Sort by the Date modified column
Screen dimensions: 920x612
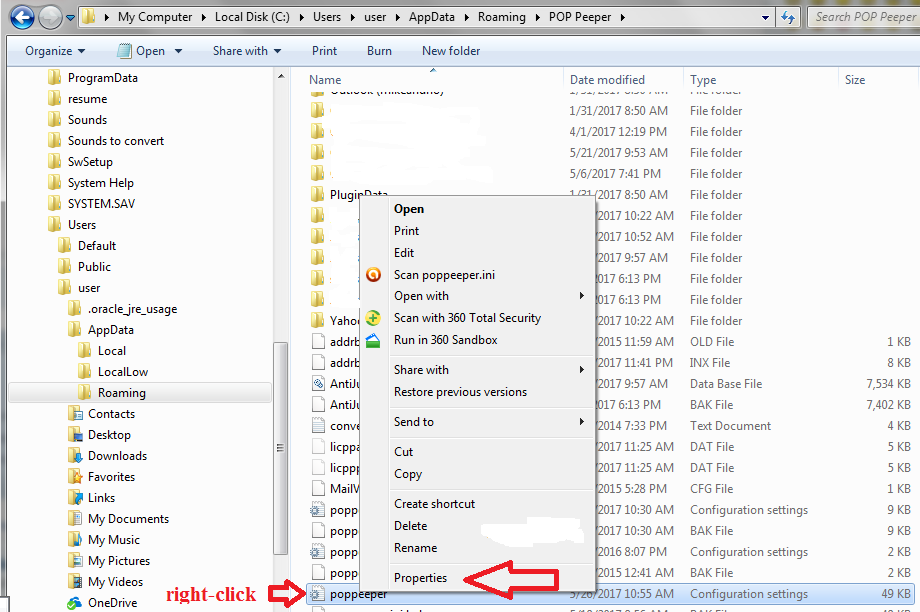pyautogui.click(x=607, y=80)
